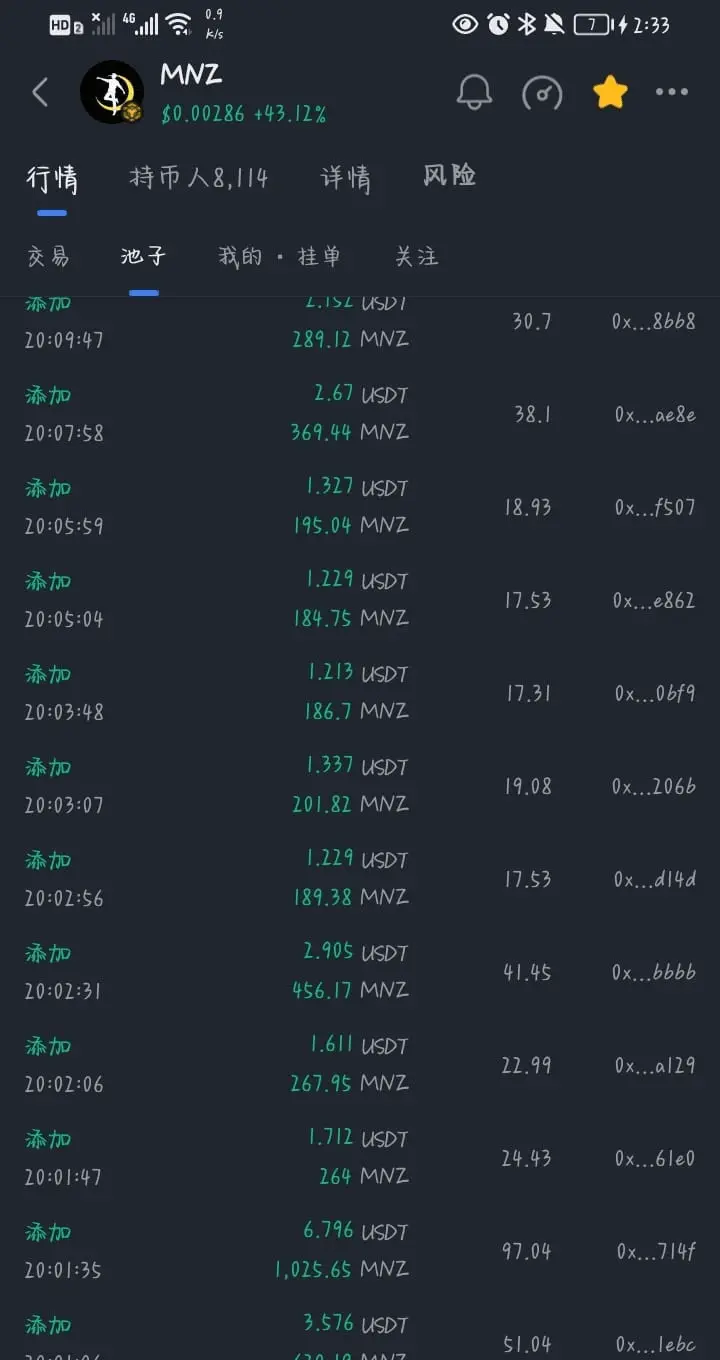
Task: Tap the back arrow icon
Action: [40, 93]
